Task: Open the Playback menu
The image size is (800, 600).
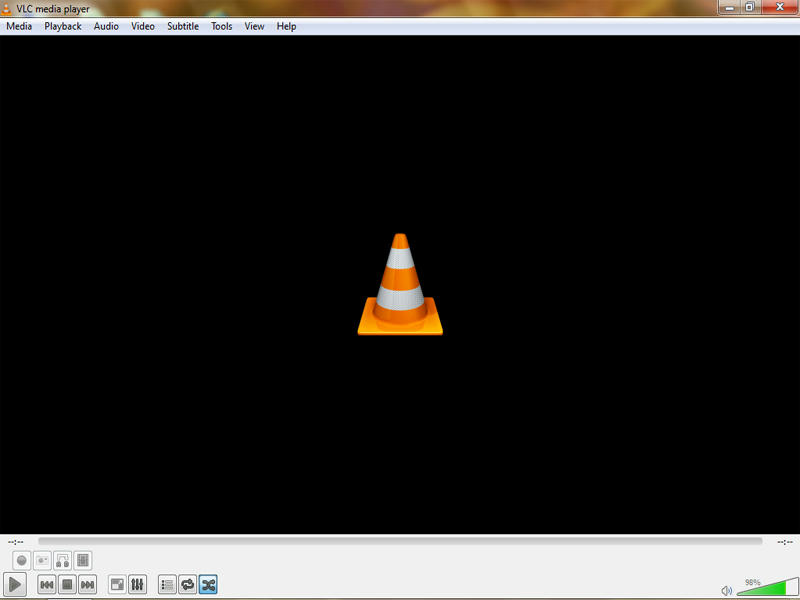Action: (x=63, y=26)
